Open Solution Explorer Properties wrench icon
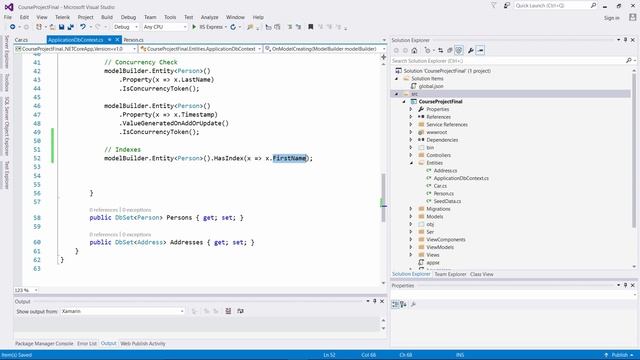 point(471,51)
